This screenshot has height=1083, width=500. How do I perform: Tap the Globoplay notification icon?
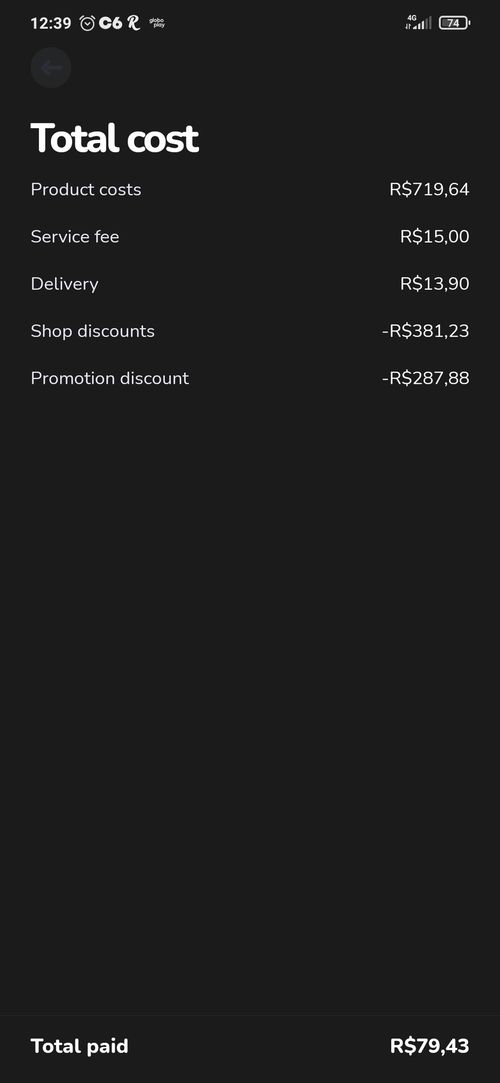[x=157, y=23]
